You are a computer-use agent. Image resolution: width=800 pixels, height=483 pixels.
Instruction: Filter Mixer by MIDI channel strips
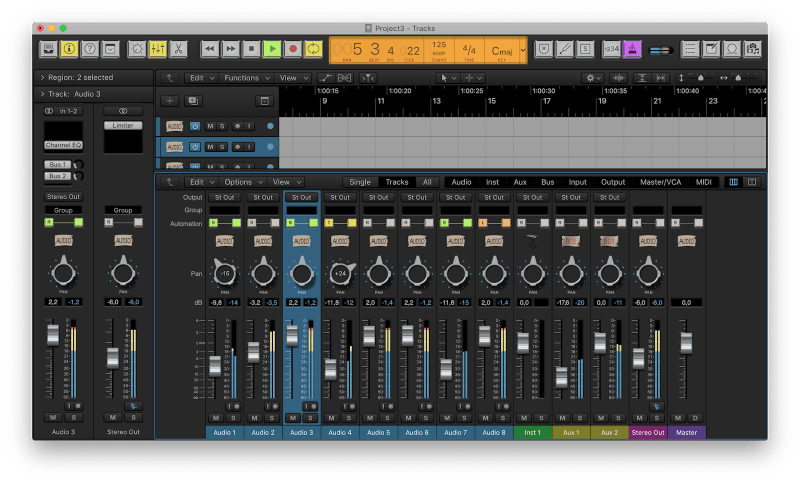tap(704, 182)
